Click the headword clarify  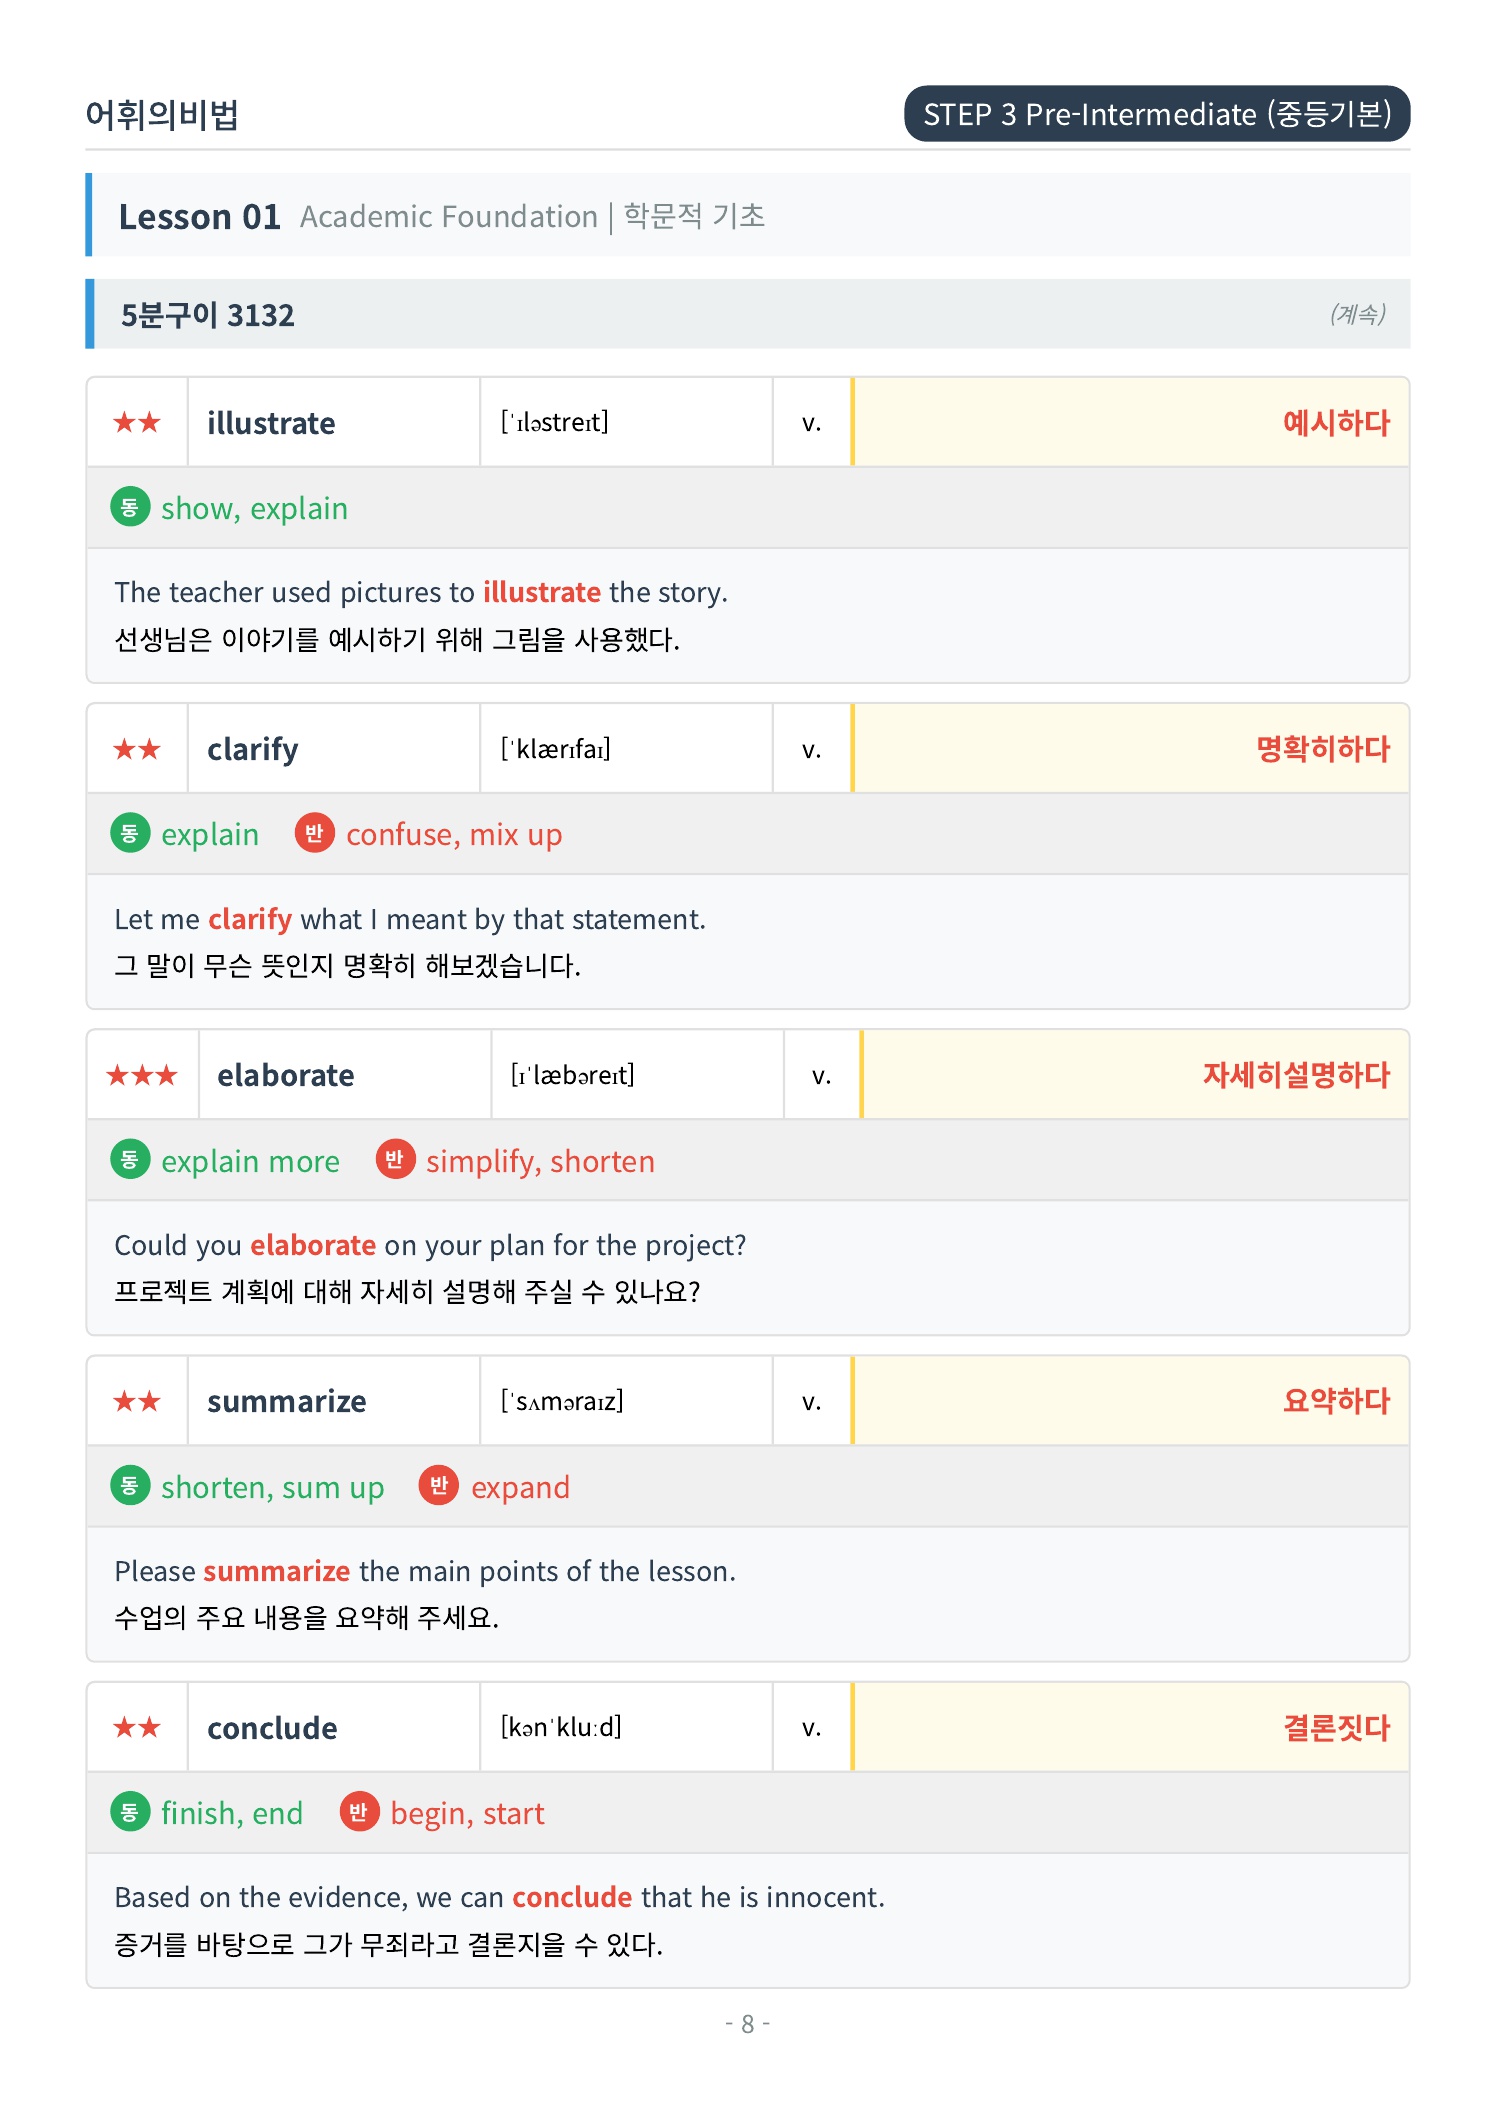(x=253, y=749)
